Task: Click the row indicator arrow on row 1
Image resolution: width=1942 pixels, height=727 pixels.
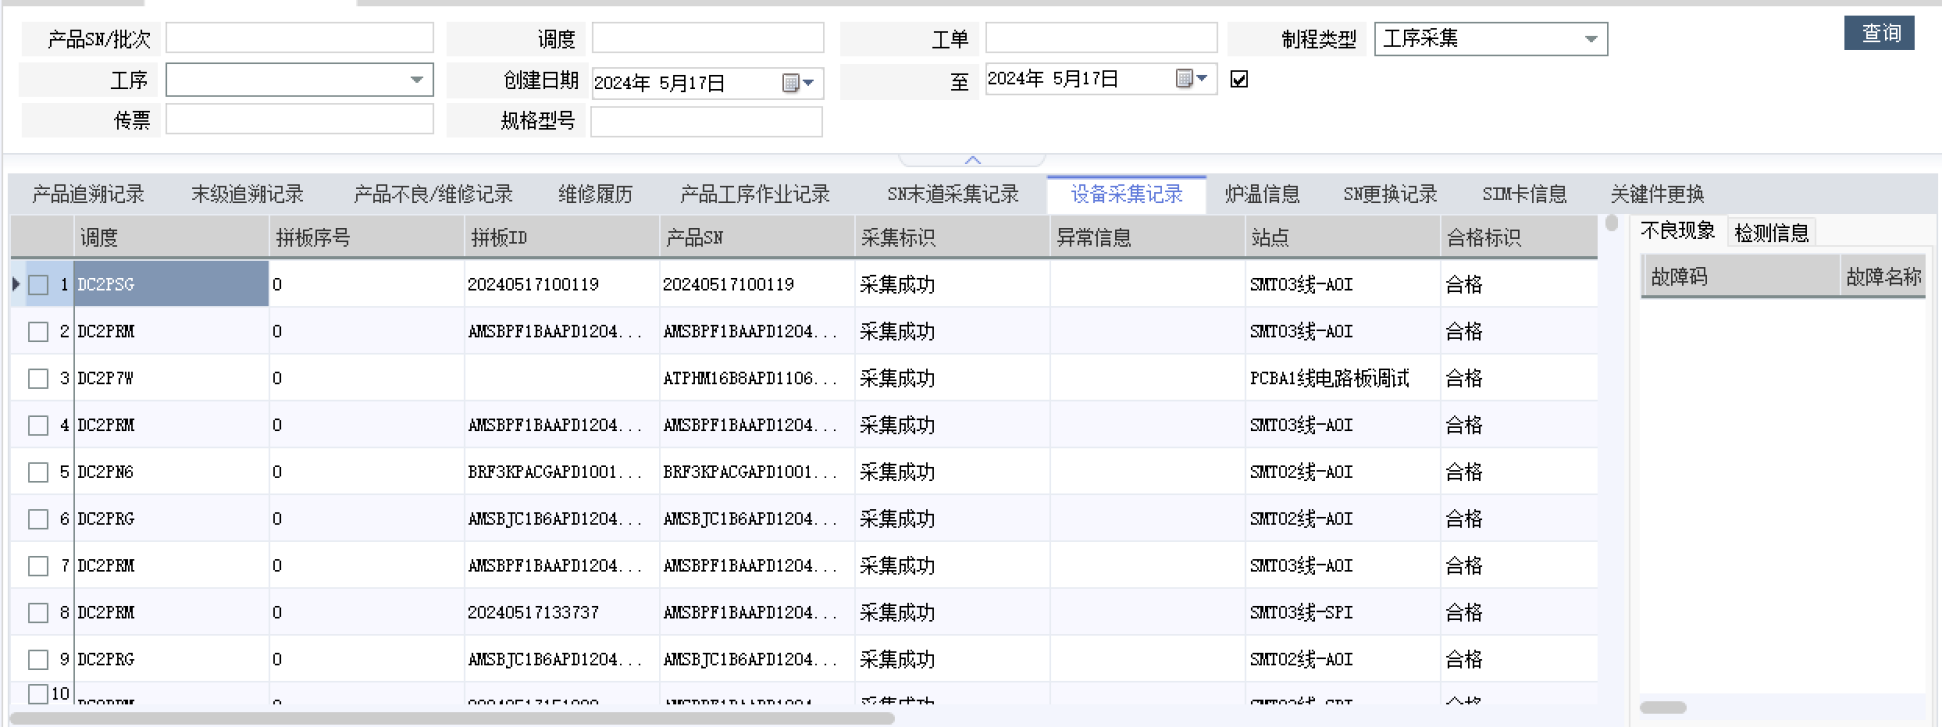Action: pos(16,284)
